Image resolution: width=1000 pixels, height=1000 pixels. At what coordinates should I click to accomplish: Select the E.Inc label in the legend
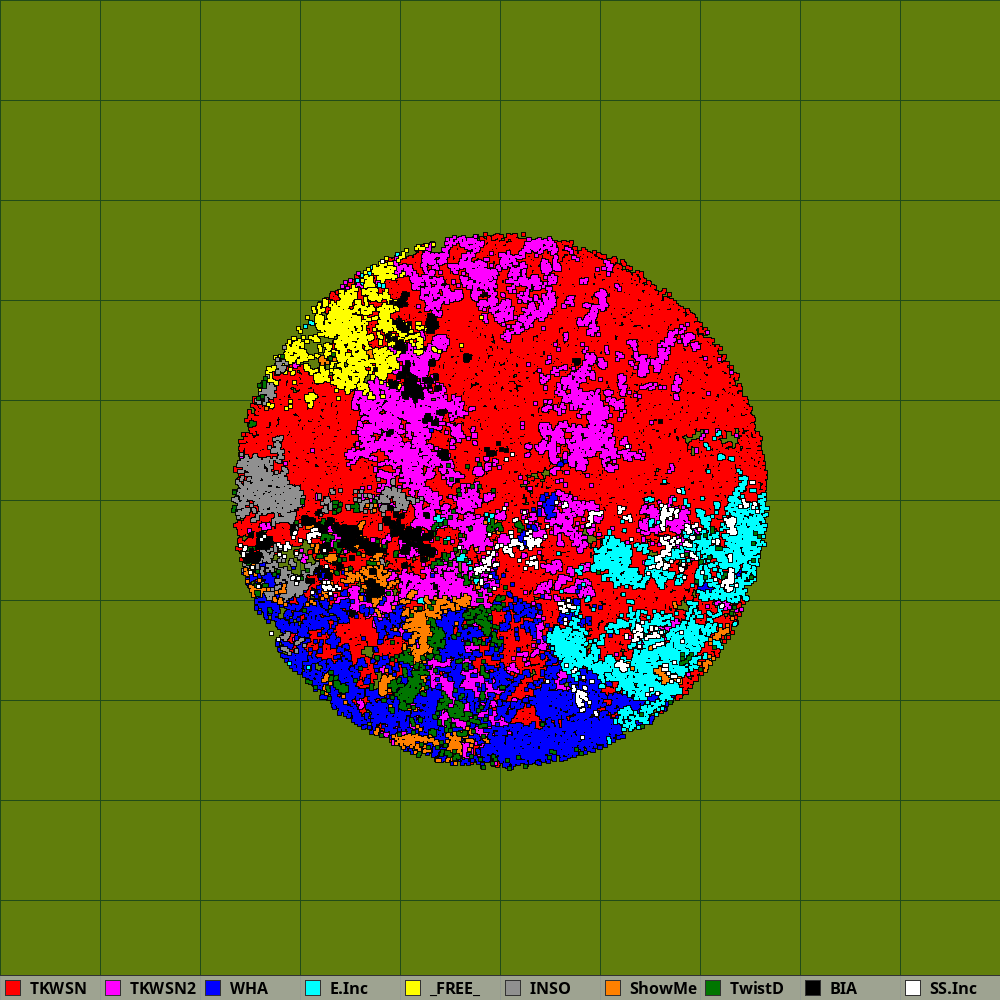tap(348, 988)
